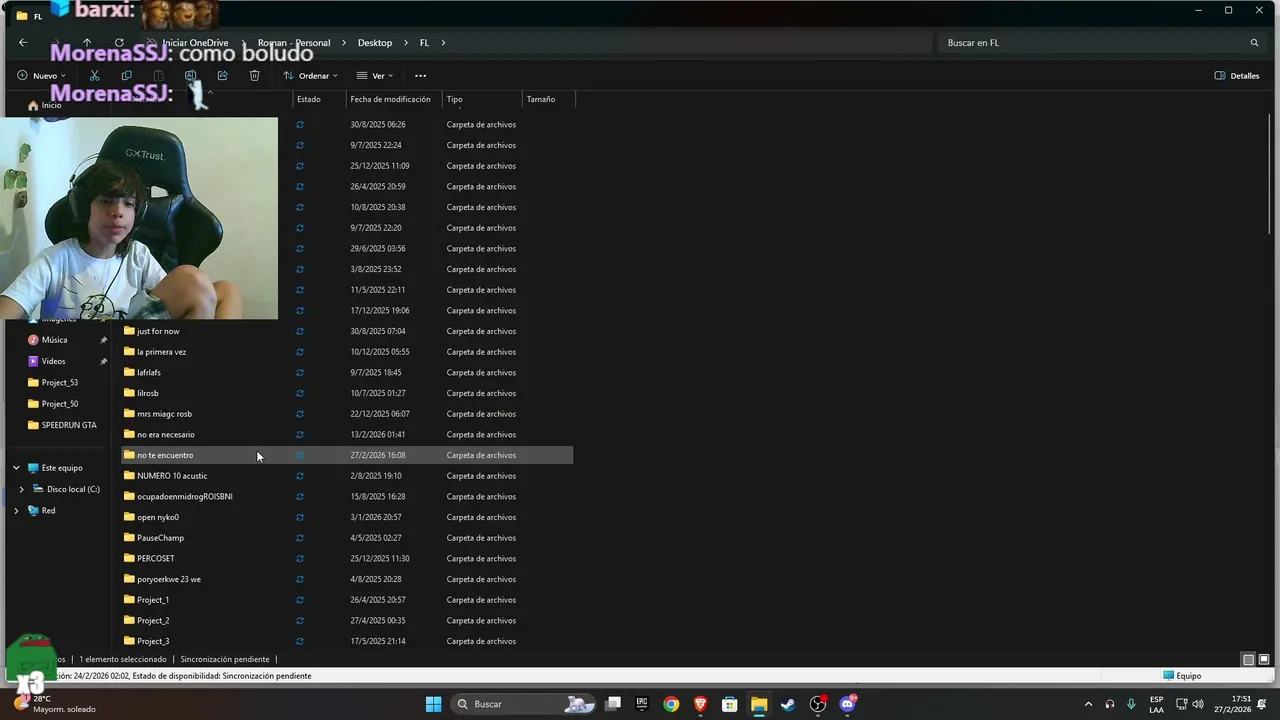
Task: Click the rename icon in toolbar
Action: tap(190, 76)
